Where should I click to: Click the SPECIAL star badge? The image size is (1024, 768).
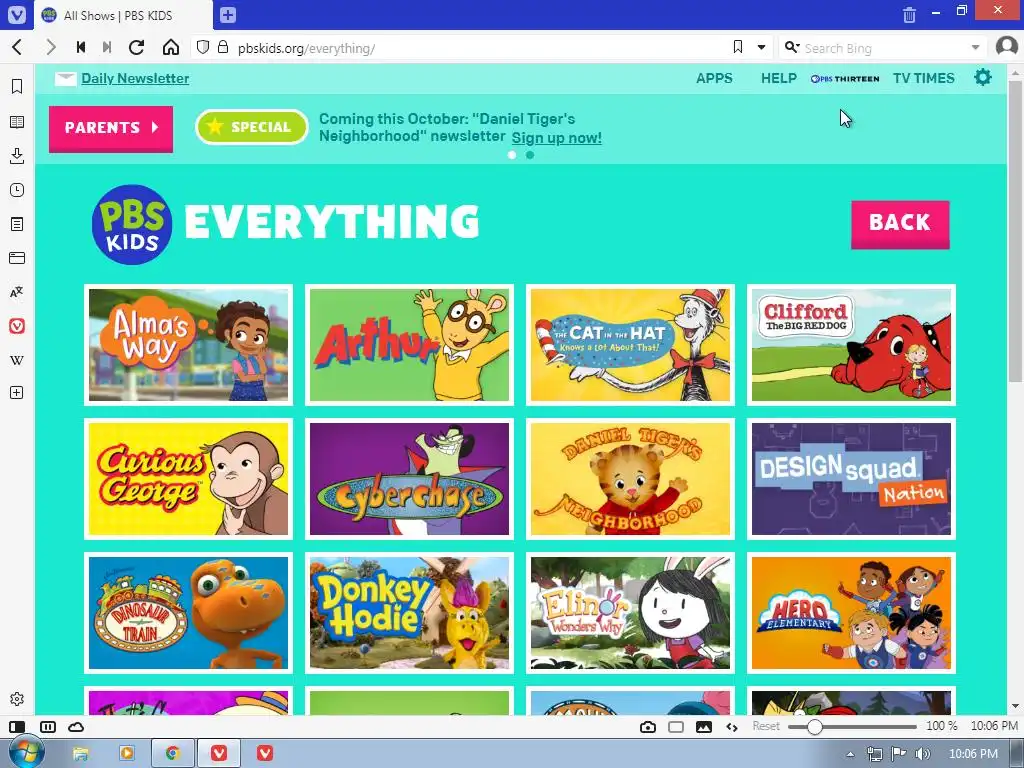click(x=251, y=127)
